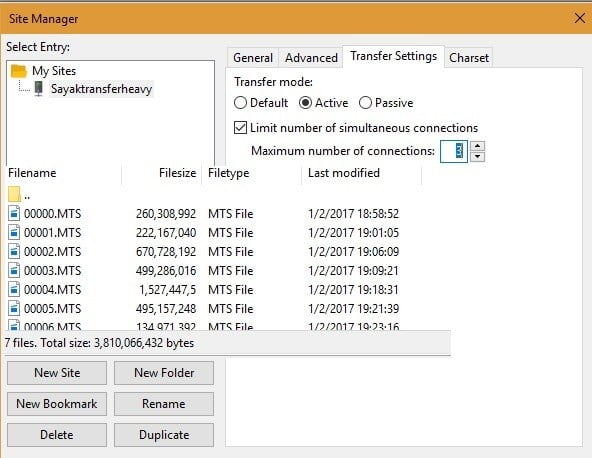Click the 1/2/2017 19:18:31 modified date
The image size is (592, 458).
click(x=353, y=290)
